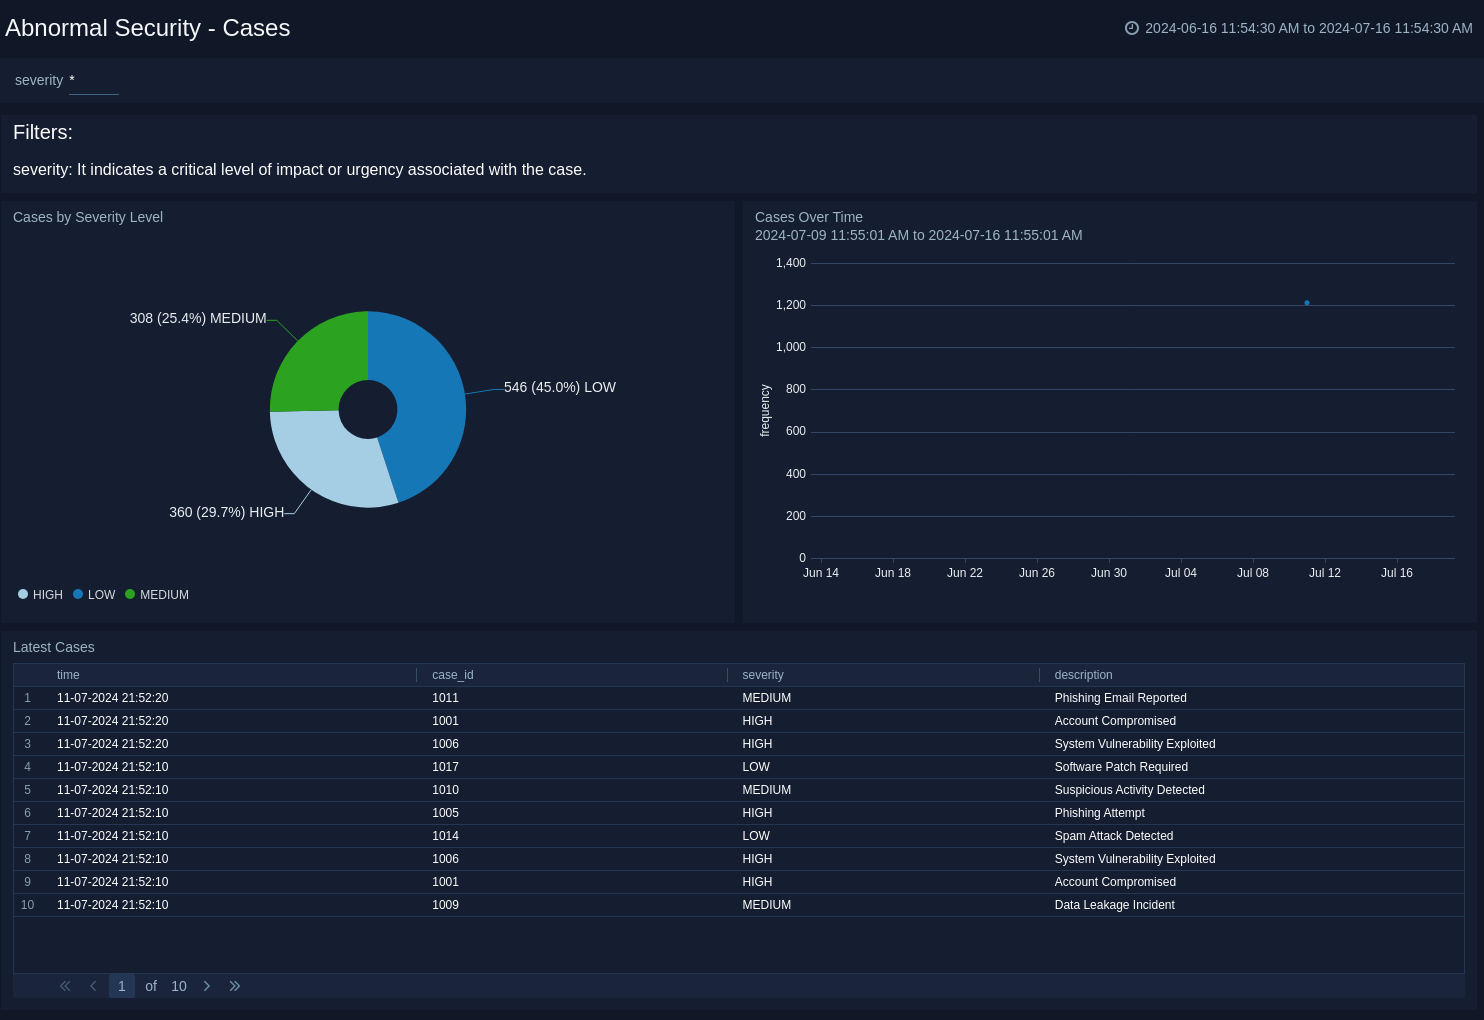
Task: Click the 'Cases by Severity Level' panel title
Action: tap(88, 217)
